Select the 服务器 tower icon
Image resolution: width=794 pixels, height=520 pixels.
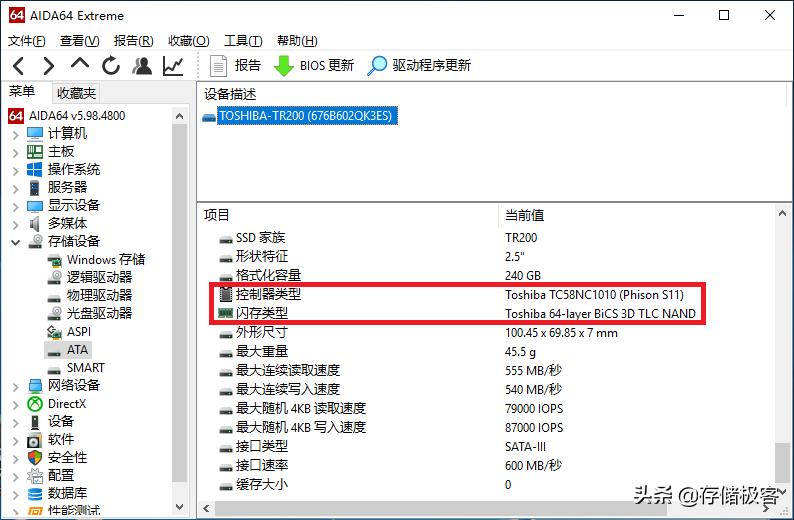[34, 187]
